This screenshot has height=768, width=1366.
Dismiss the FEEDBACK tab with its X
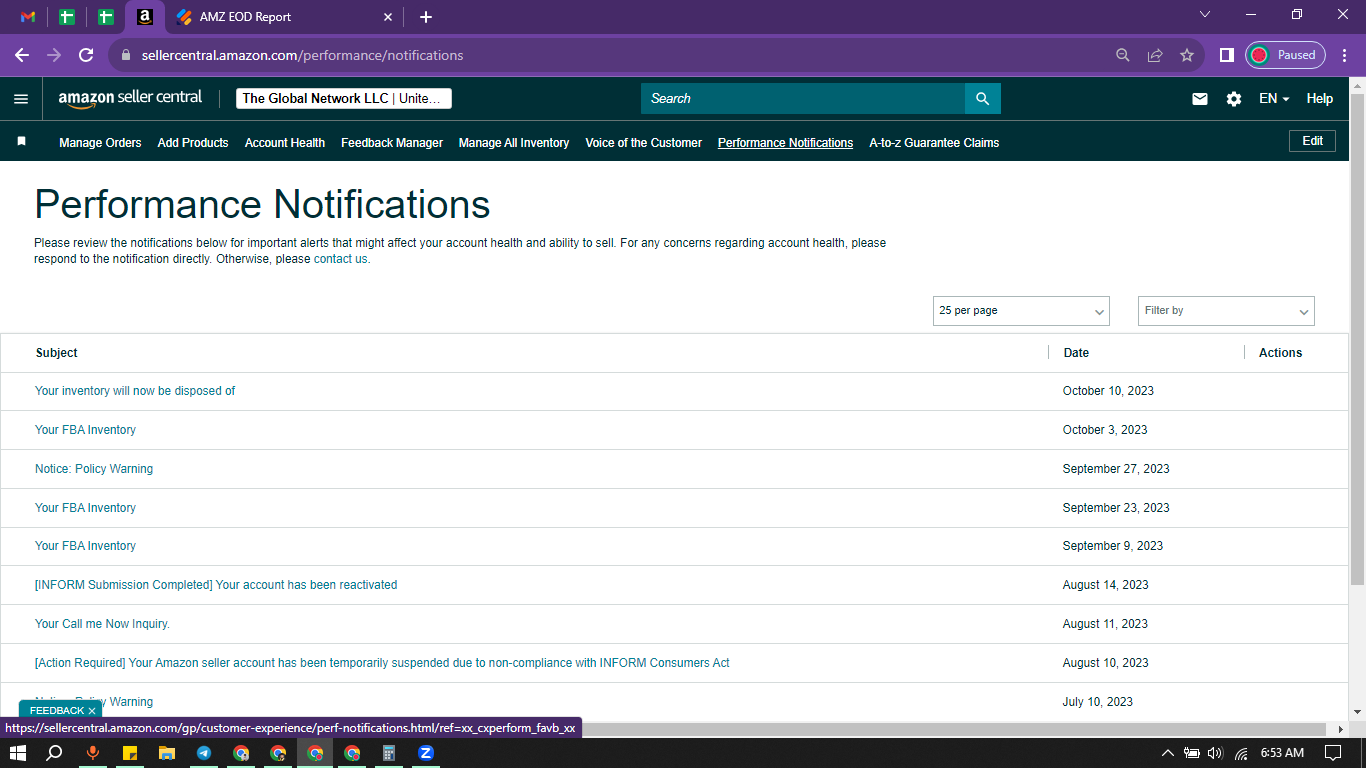pos(91,711)
